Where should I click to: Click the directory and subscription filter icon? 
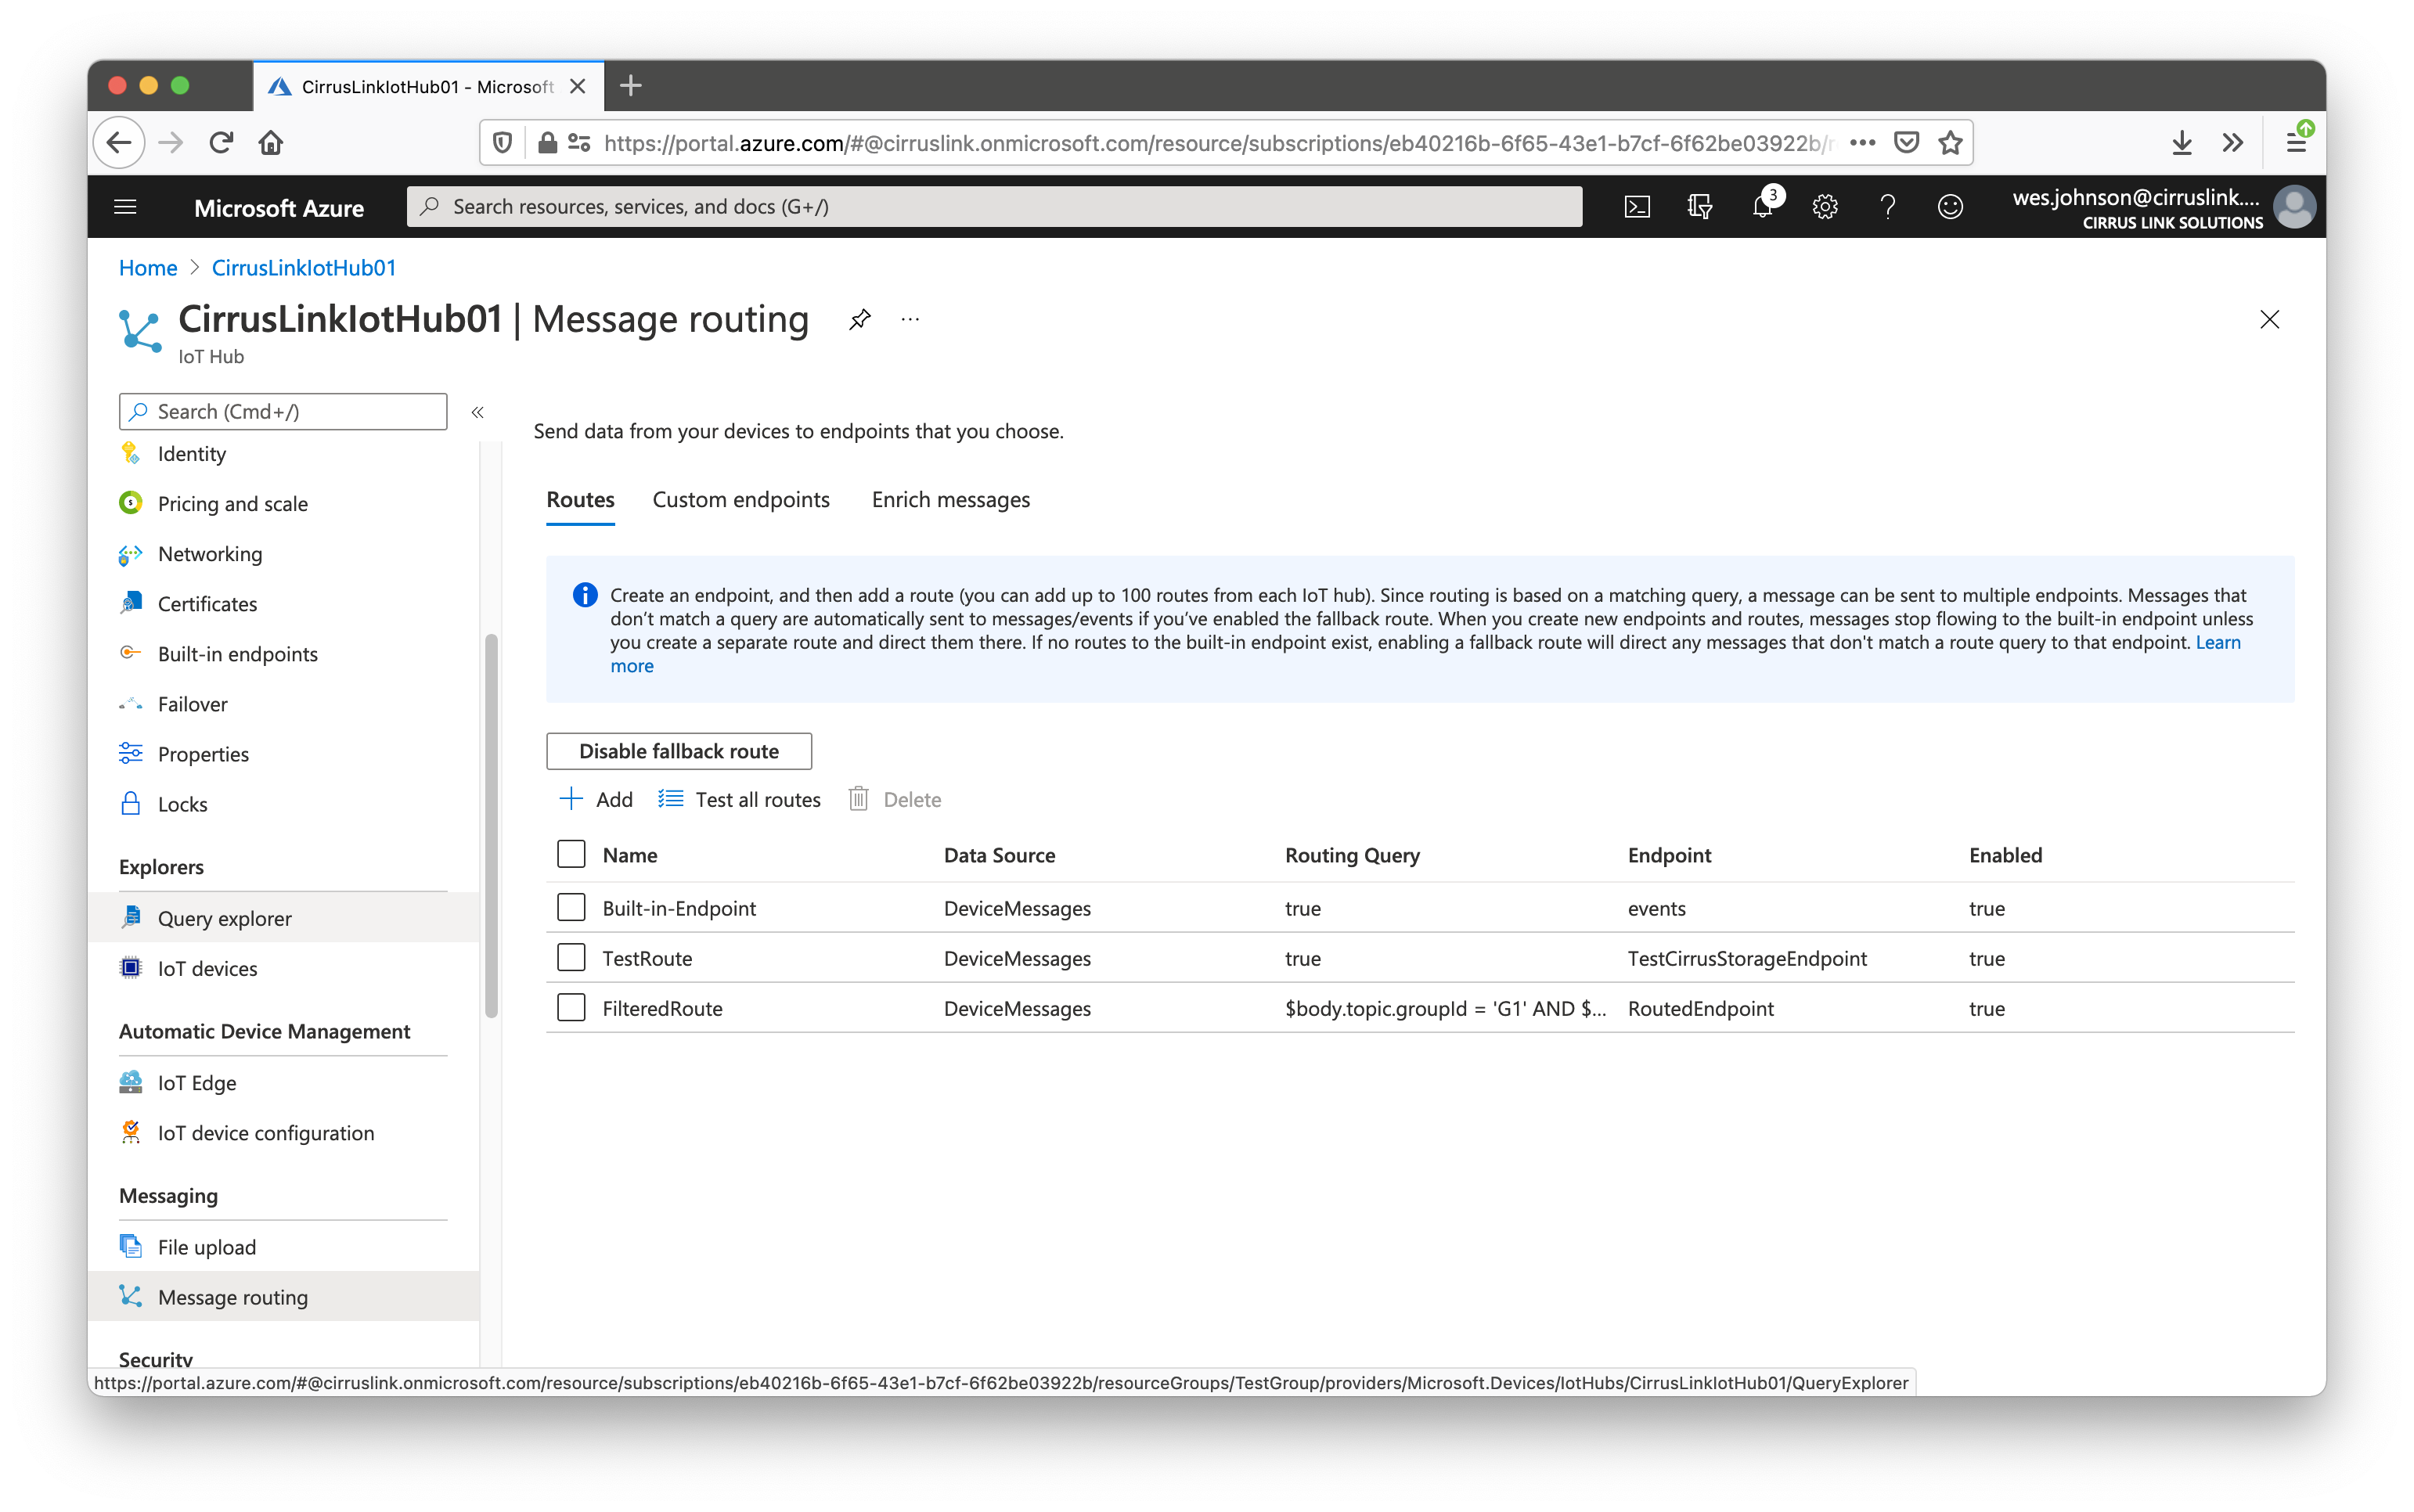pos(1699,207)
